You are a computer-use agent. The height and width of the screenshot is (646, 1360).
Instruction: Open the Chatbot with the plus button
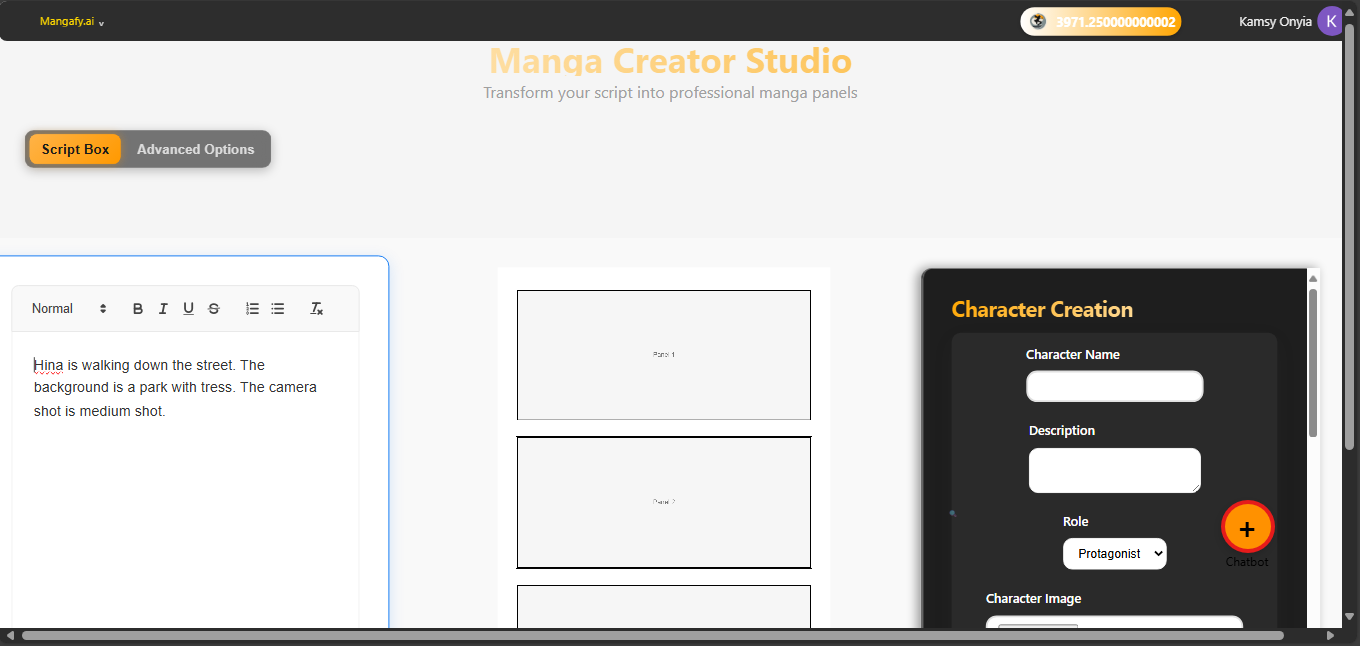click(x=1247, y=526)
